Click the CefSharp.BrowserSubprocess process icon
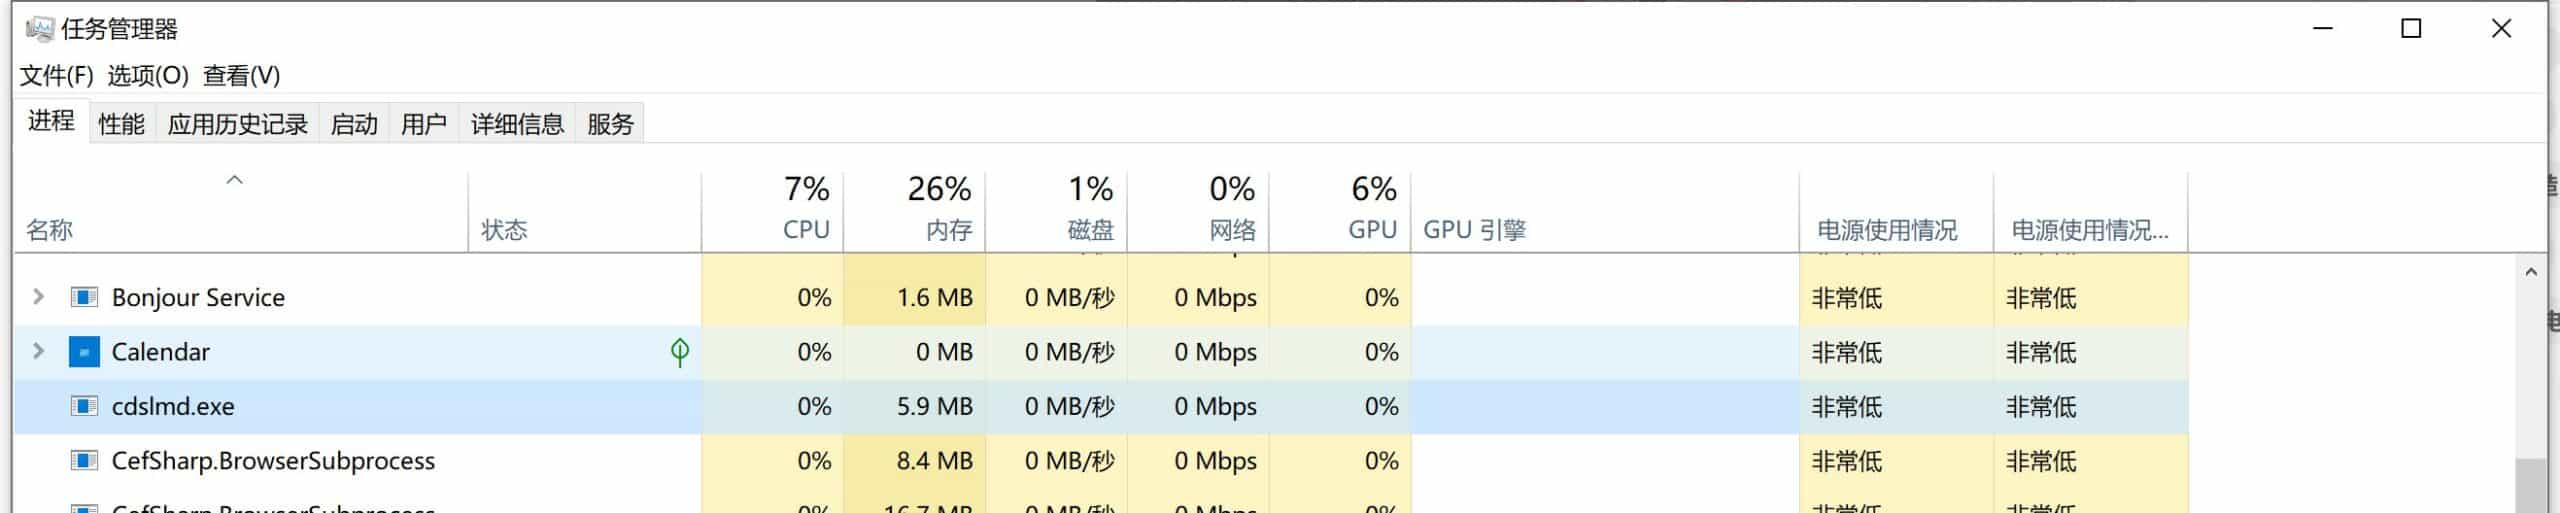2560x513 pixels. point(84,461)
